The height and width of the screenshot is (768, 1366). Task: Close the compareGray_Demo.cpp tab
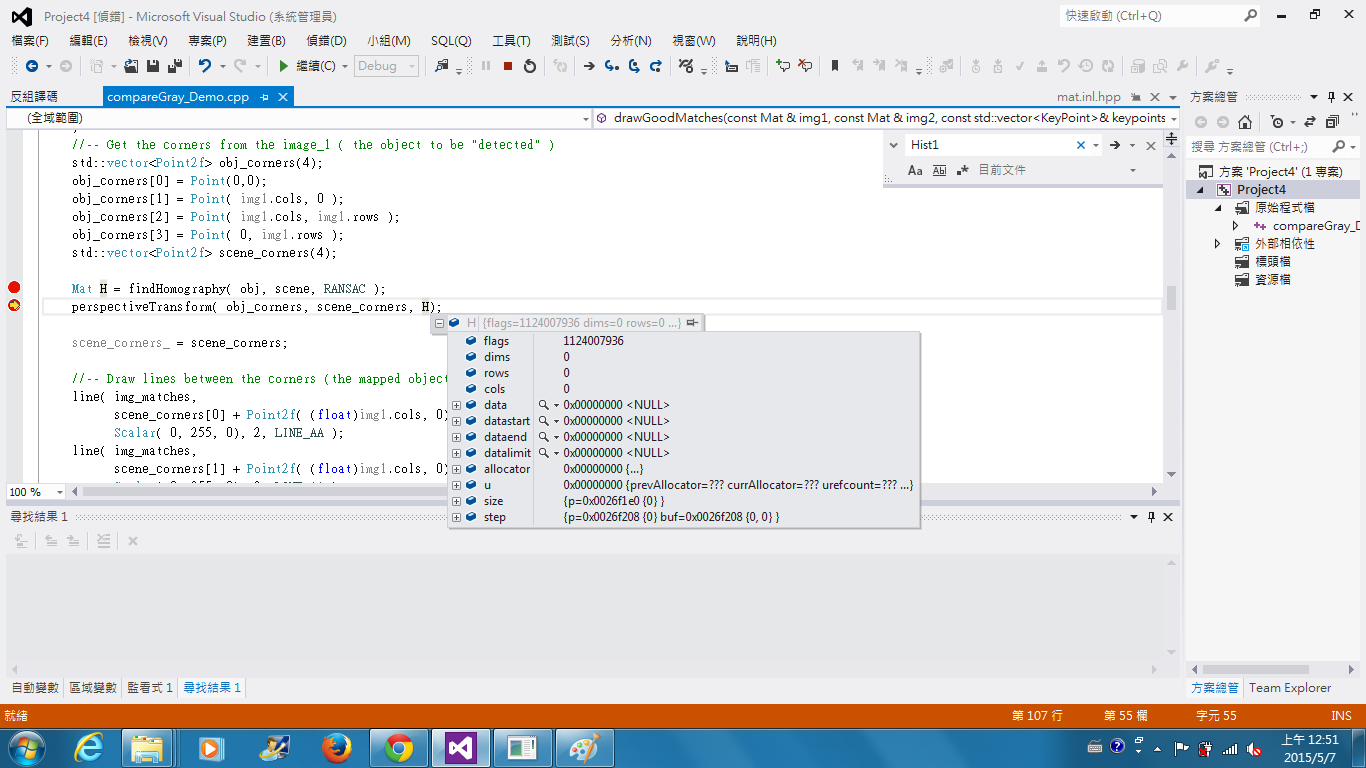283,97
